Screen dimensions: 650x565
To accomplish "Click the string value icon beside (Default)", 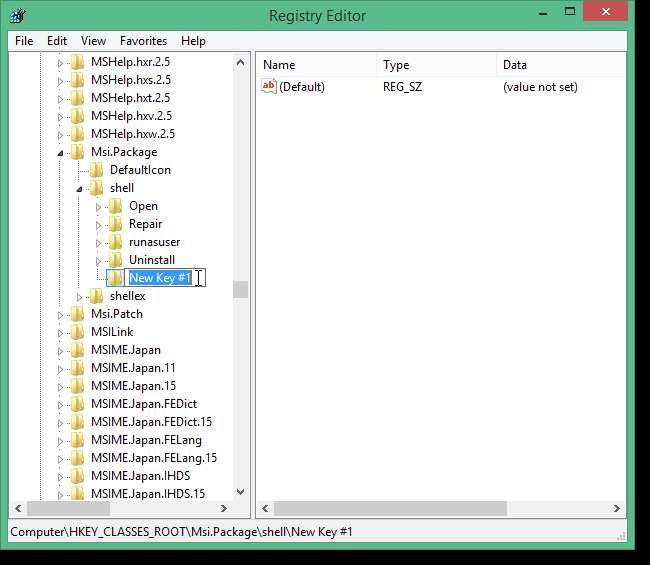I will (269, 87).
